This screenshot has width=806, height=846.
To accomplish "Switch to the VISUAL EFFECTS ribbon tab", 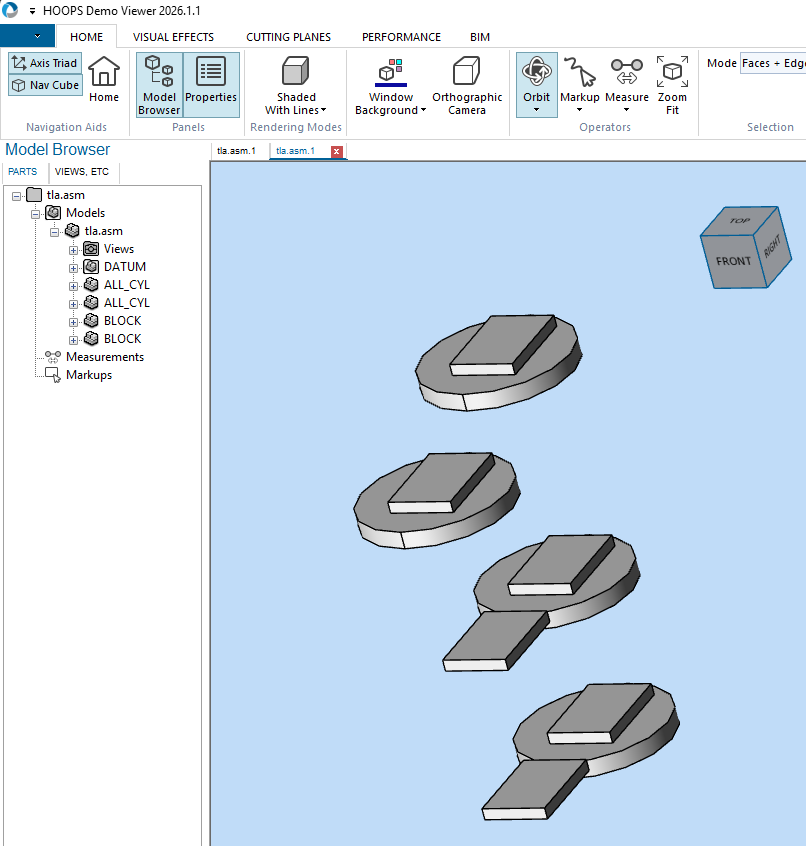I will pyautogui.click(x=173, y=36).
